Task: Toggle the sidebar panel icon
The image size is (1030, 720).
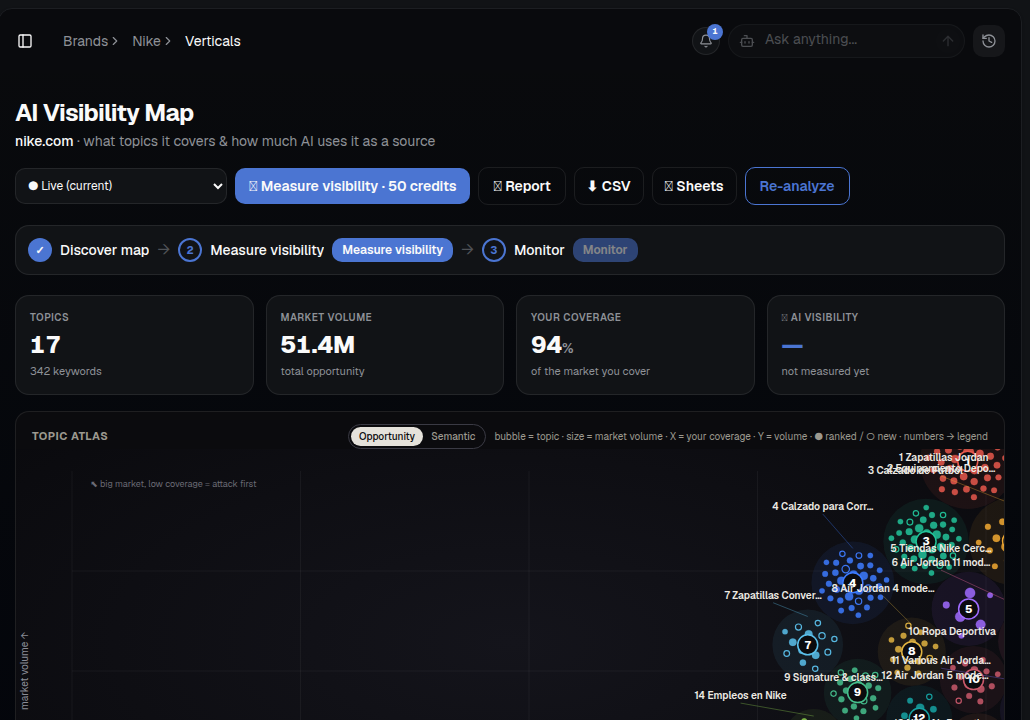Action: click(25, 41)
